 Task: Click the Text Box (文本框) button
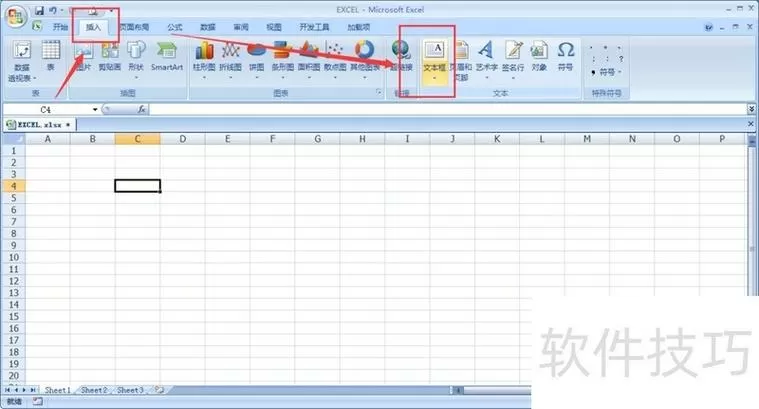click(435, 61)
